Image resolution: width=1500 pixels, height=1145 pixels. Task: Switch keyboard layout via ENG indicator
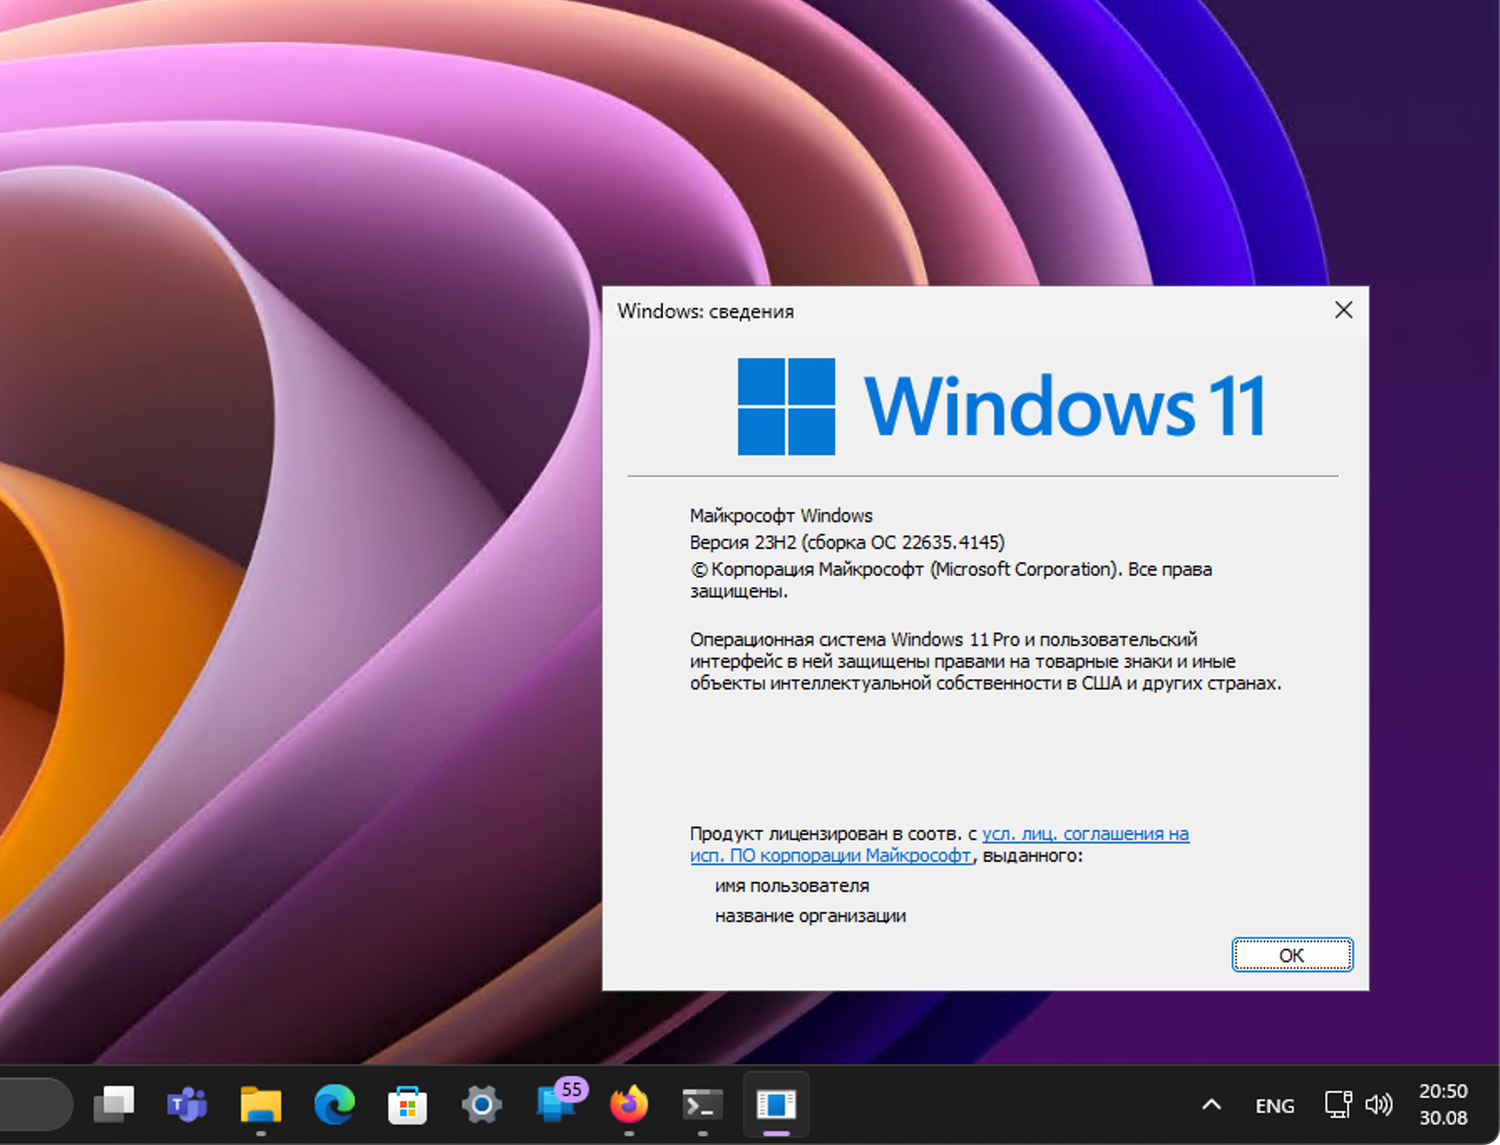(1274, 1105)
